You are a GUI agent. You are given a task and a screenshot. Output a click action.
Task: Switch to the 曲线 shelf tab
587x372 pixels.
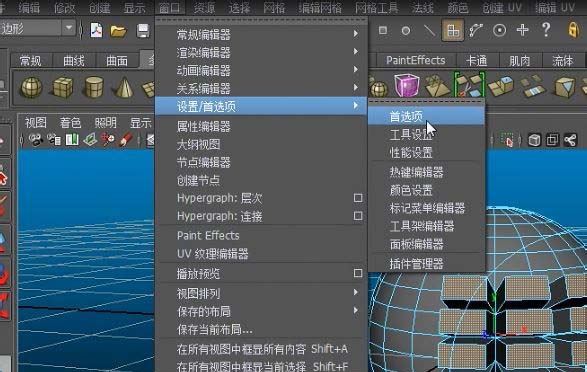[74, 61]
